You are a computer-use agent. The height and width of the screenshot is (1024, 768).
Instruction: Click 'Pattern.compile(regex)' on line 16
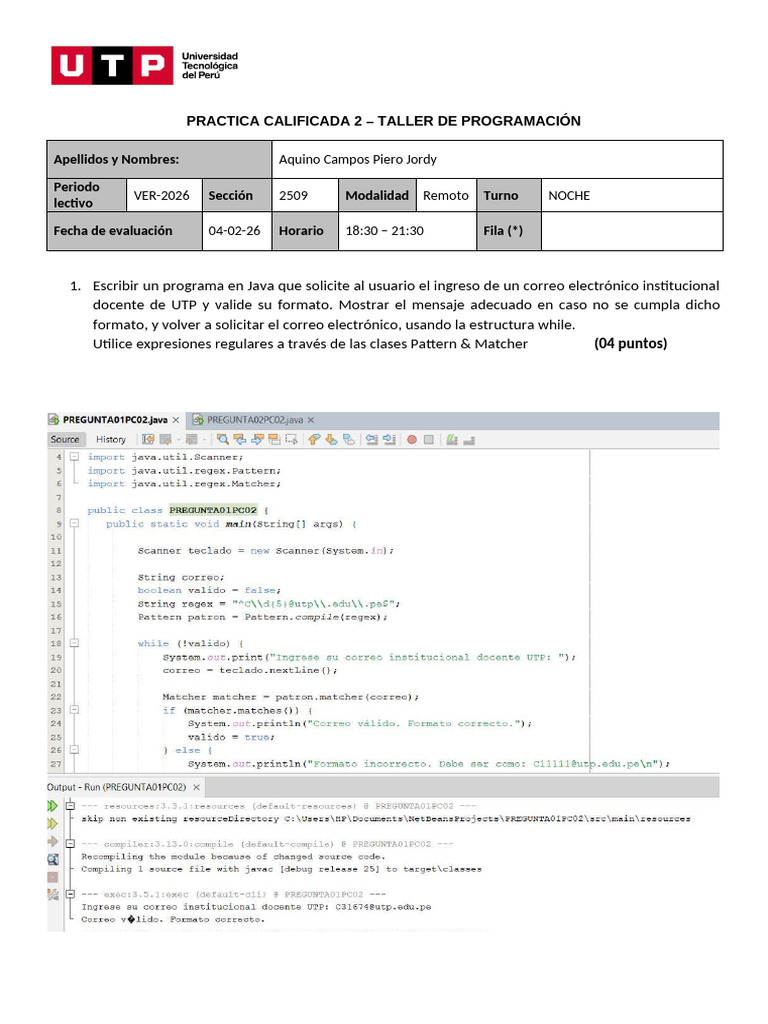[315, 616]
